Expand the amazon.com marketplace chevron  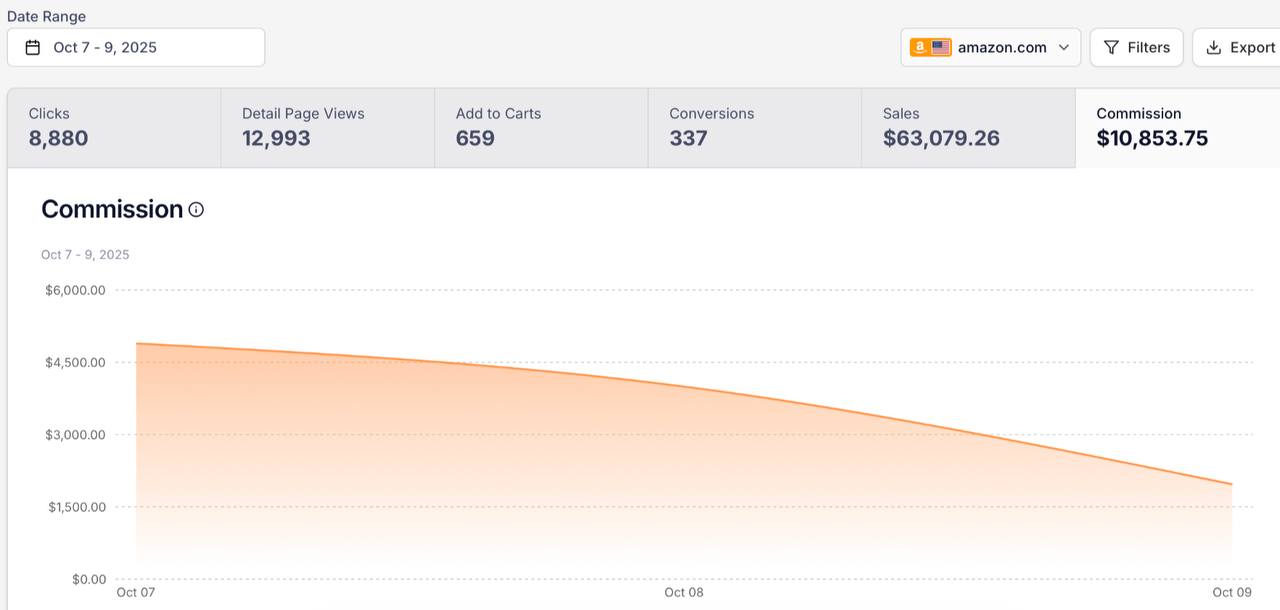click(1064, 47)
